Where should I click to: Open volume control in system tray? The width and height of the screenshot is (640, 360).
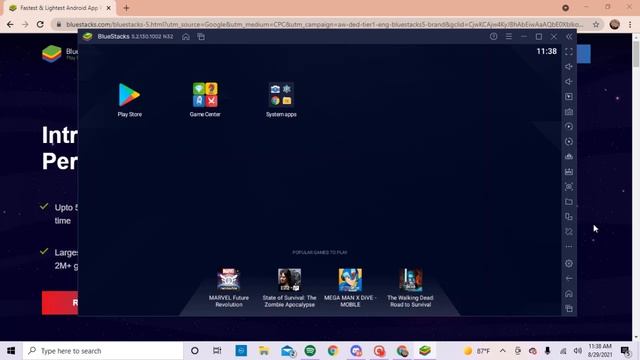(x=578, y=351)
